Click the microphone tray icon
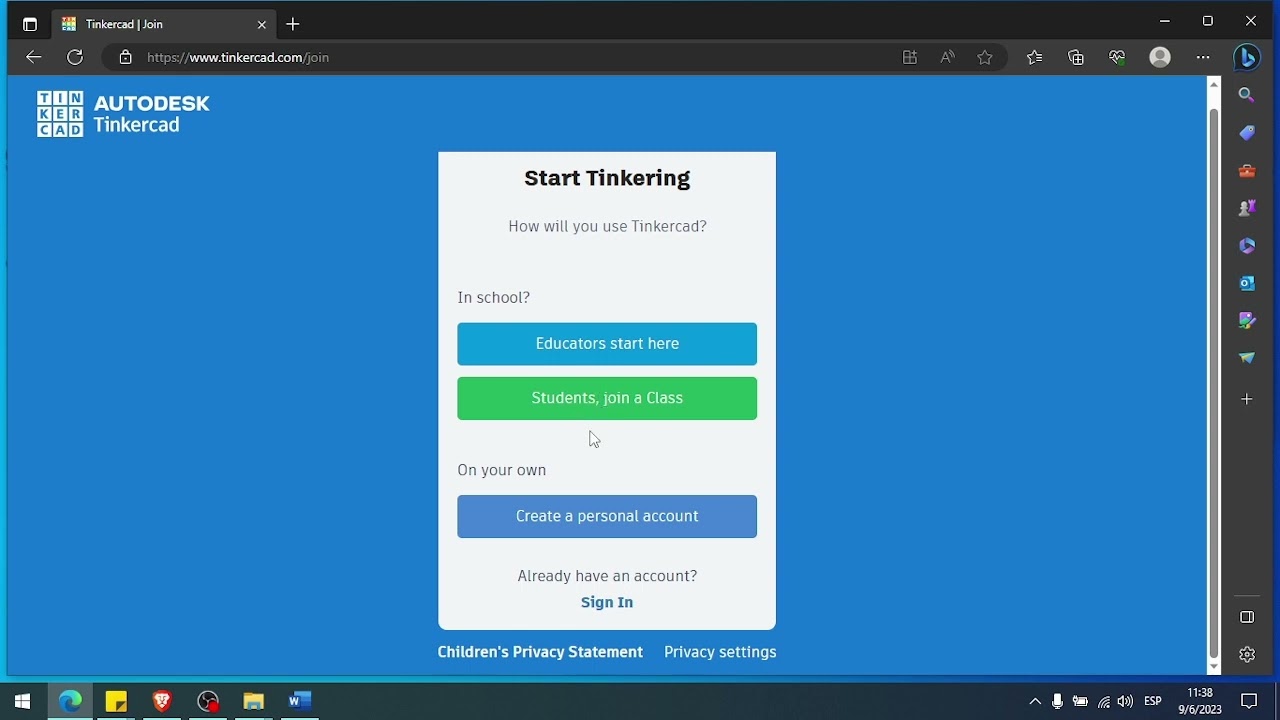The width and height of the screenshot is (1280, 720). 1057,701
